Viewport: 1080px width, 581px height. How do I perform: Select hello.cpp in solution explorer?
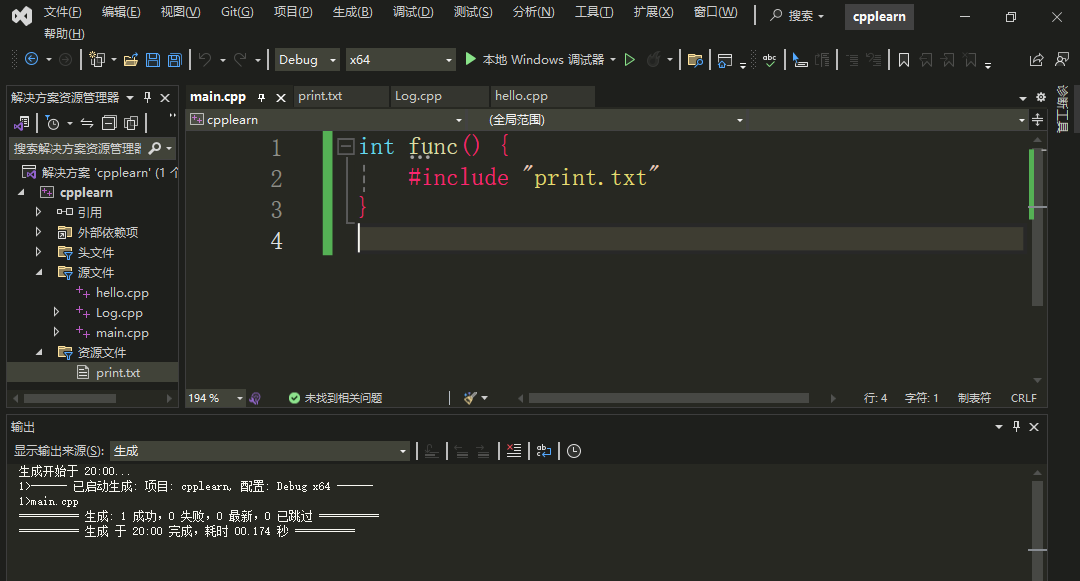click(x=122, y=293)
